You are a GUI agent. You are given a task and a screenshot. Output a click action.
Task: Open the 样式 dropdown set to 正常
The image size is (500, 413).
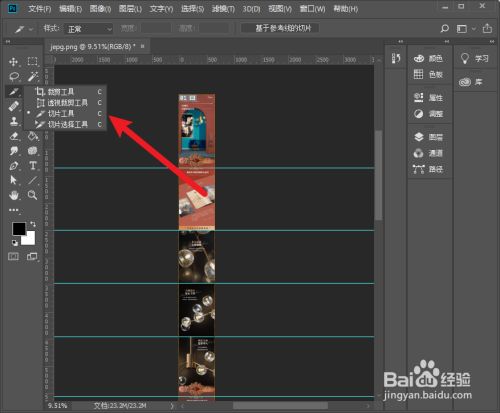[x=89, y=29]
